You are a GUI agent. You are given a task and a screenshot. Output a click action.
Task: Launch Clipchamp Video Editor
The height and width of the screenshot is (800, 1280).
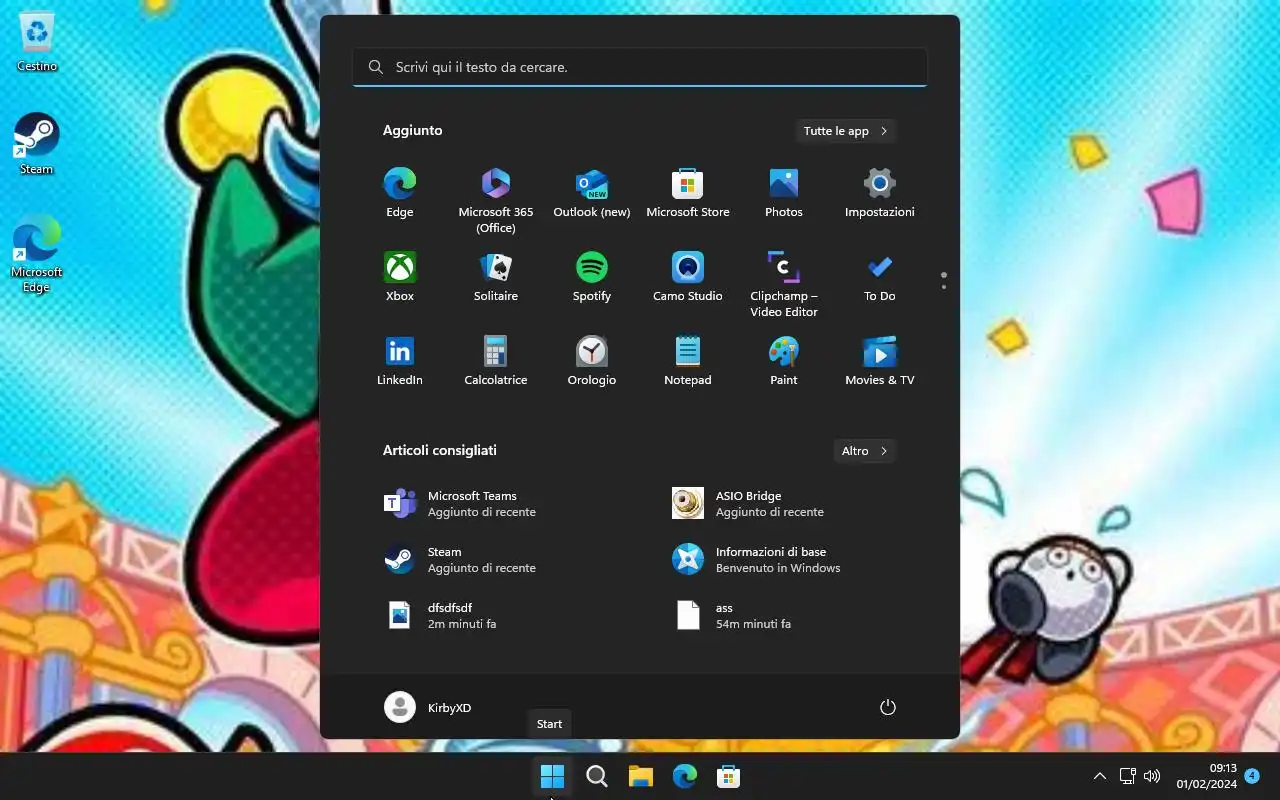784,284
